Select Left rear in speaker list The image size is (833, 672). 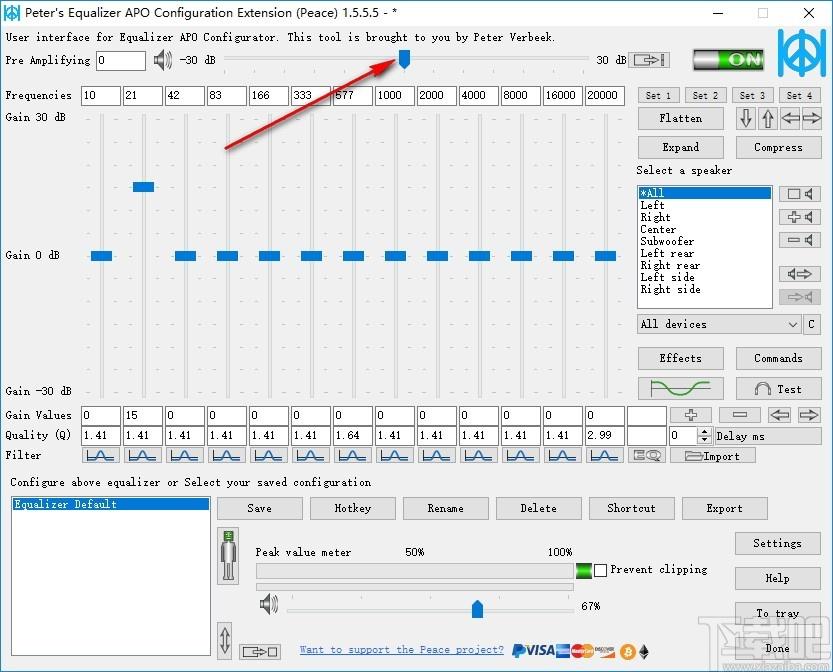click(704, 253)
